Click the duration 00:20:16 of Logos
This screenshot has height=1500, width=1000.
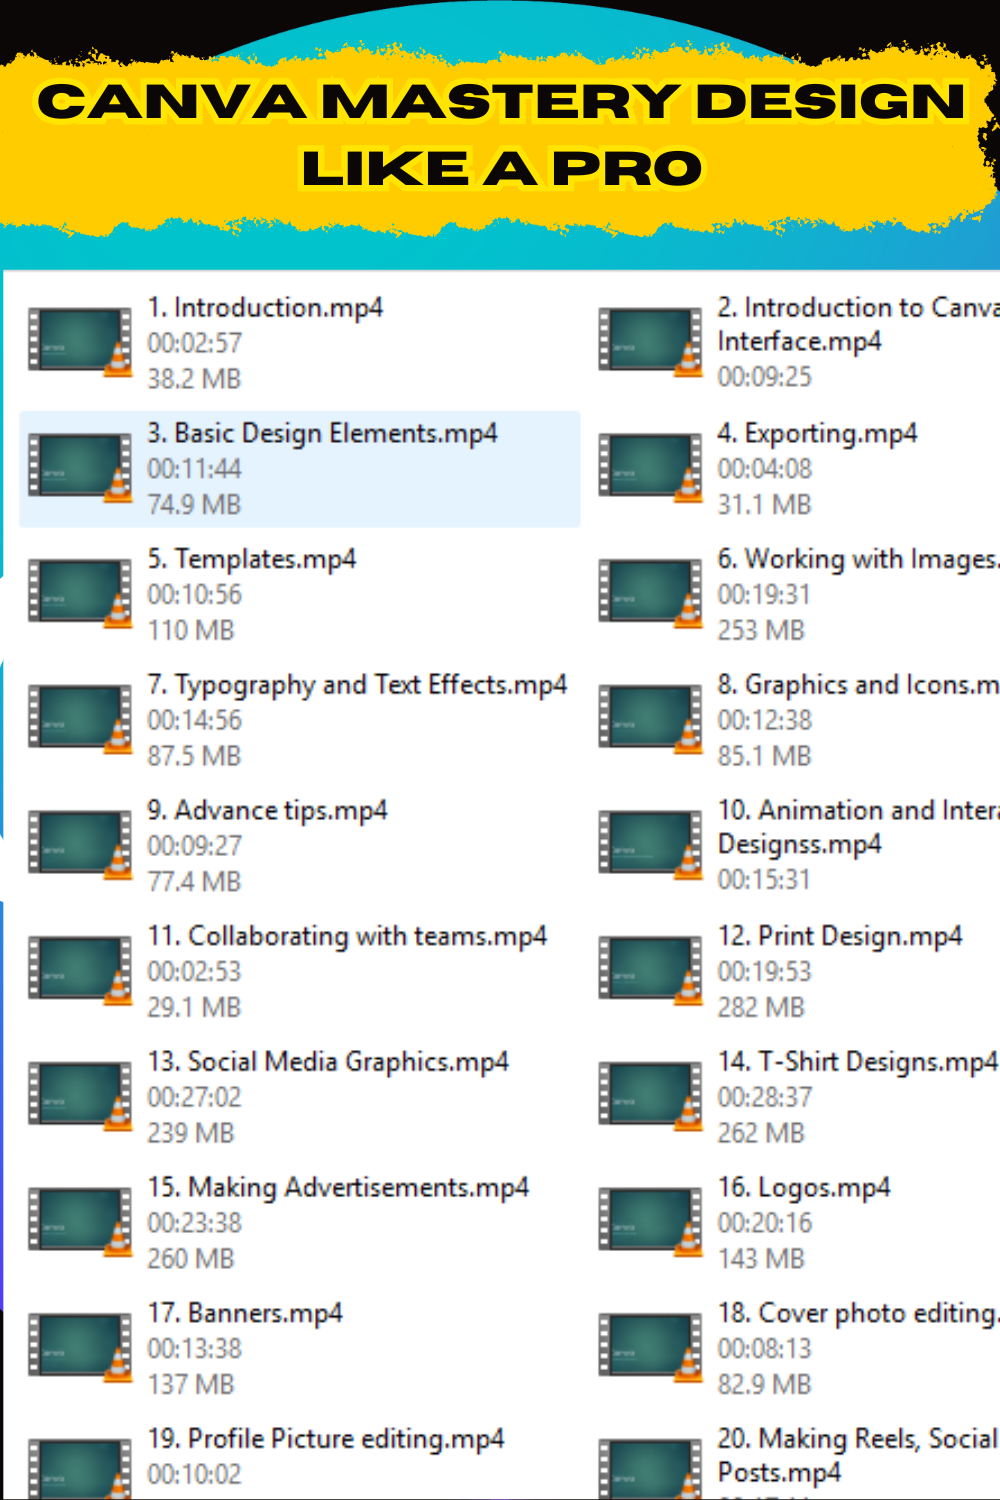click(764, 1224)
